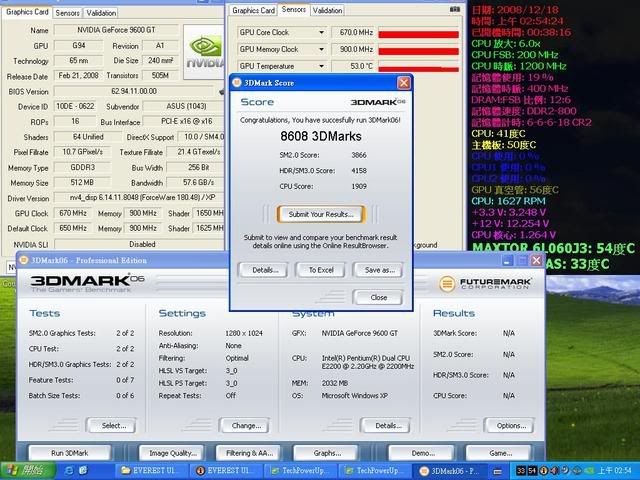
Task: Click Run 3DMark button
Action: [69, 453]
